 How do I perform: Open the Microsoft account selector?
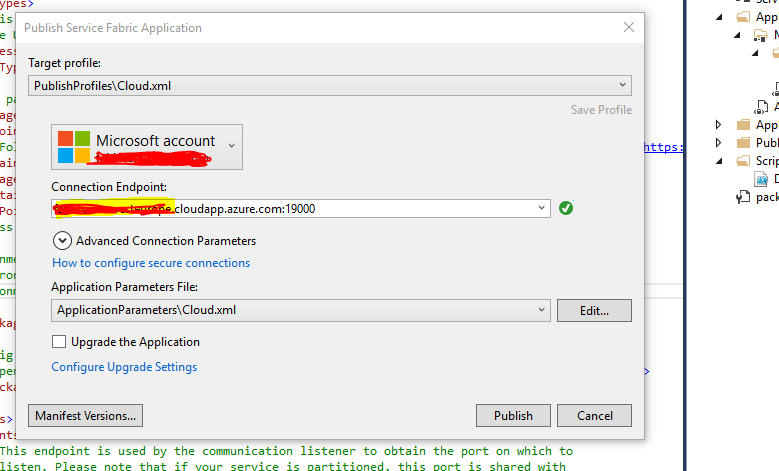[x=147, y=147]
